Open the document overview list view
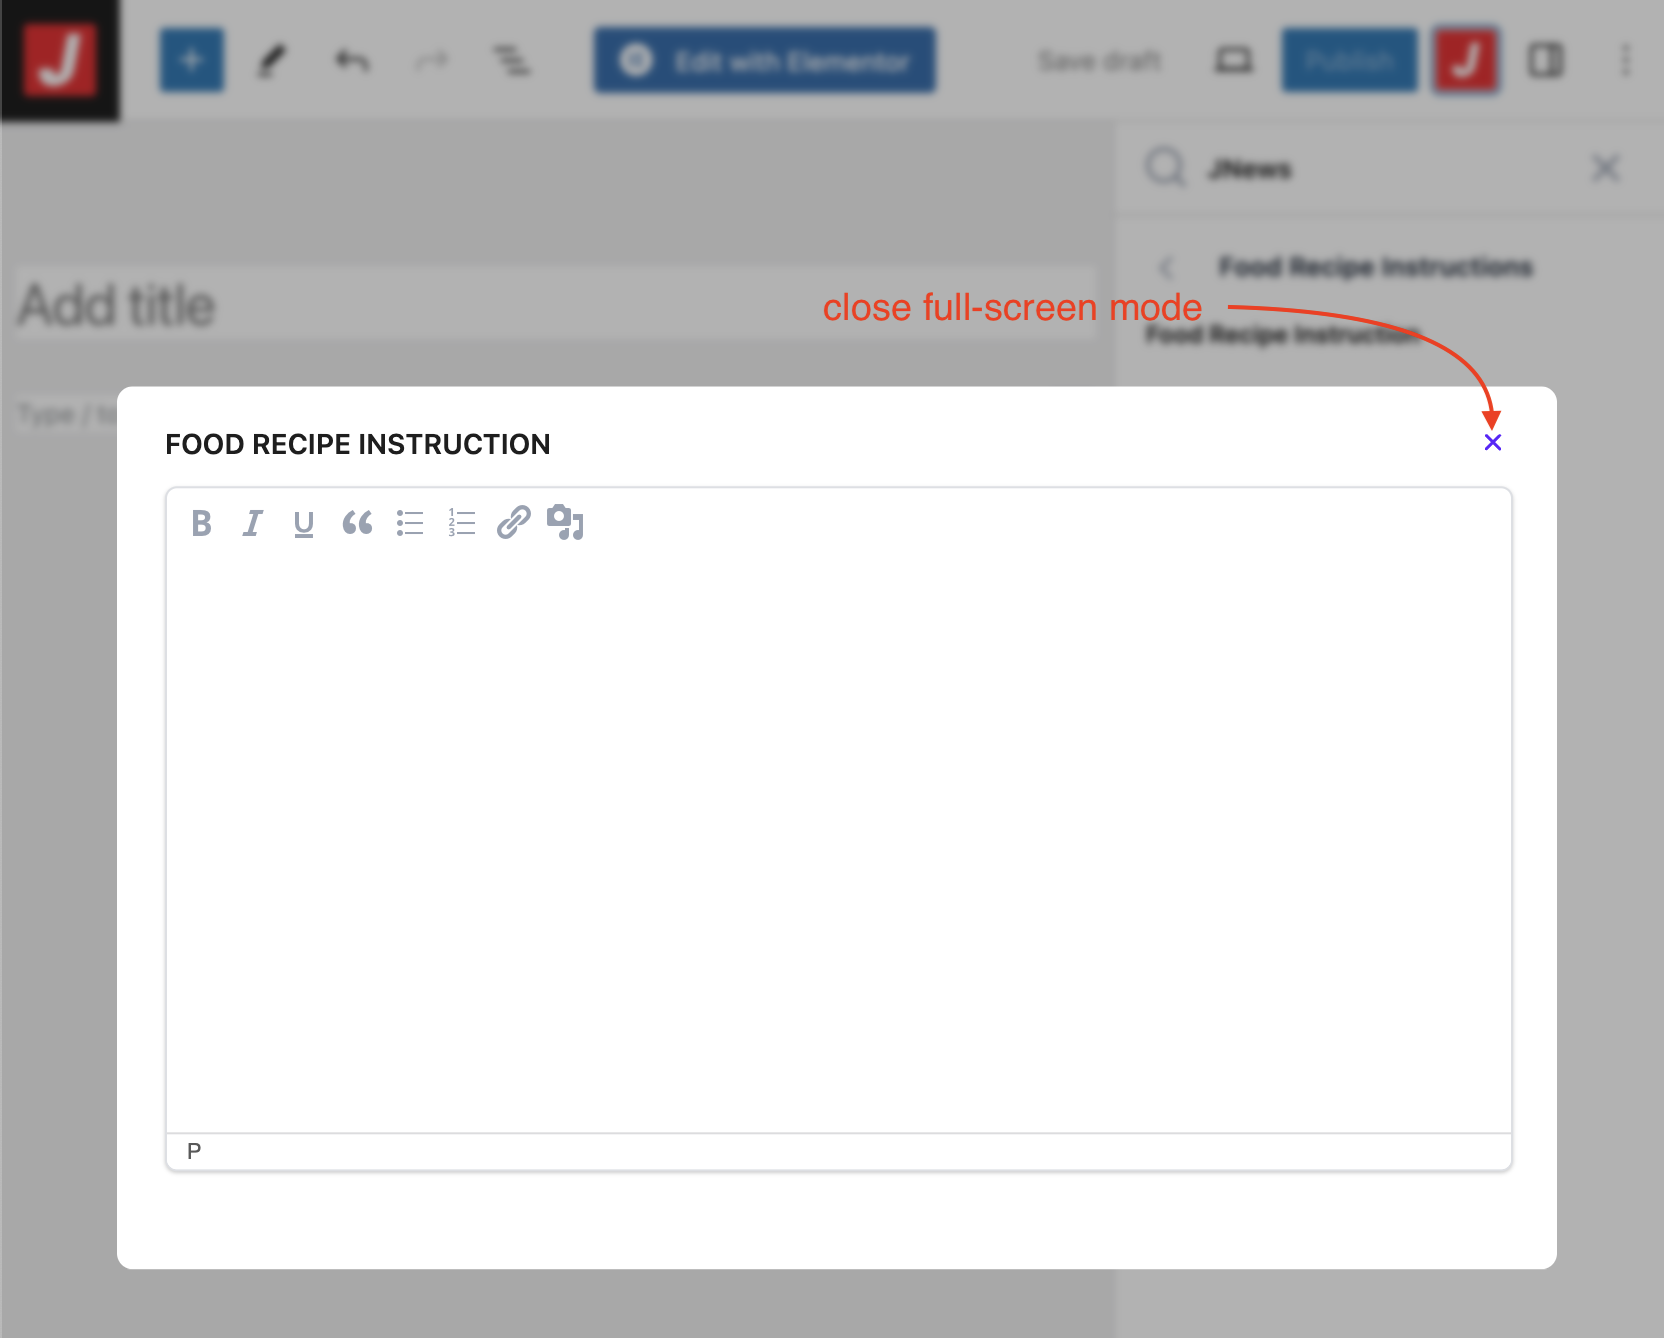 512,61
